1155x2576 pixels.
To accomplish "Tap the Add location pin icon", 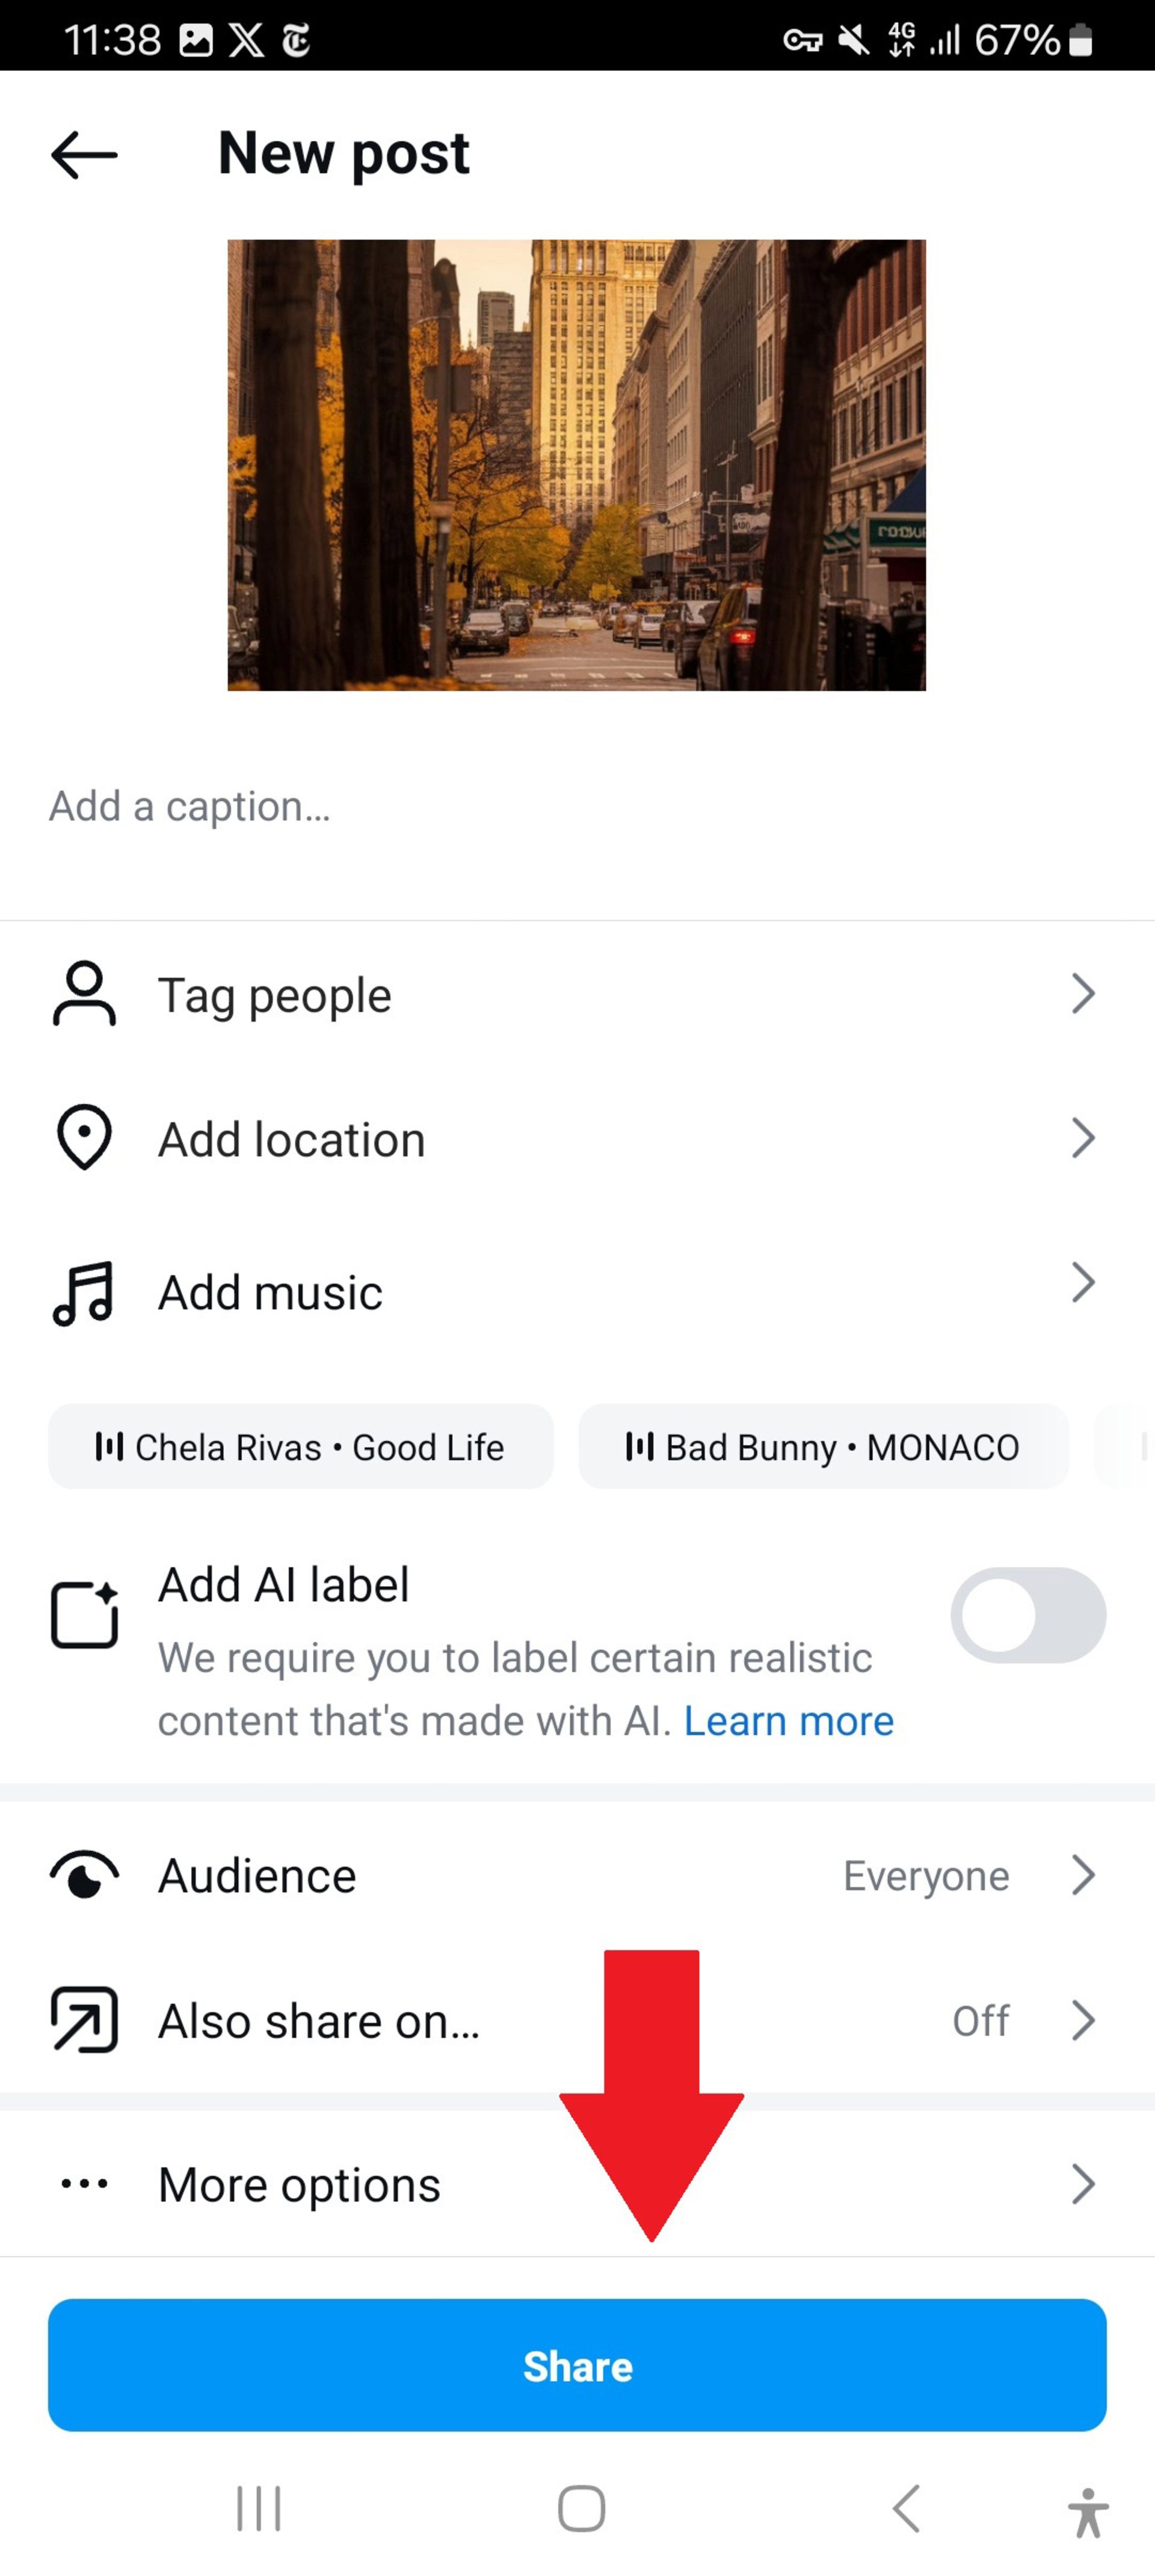I will 84,1138.
